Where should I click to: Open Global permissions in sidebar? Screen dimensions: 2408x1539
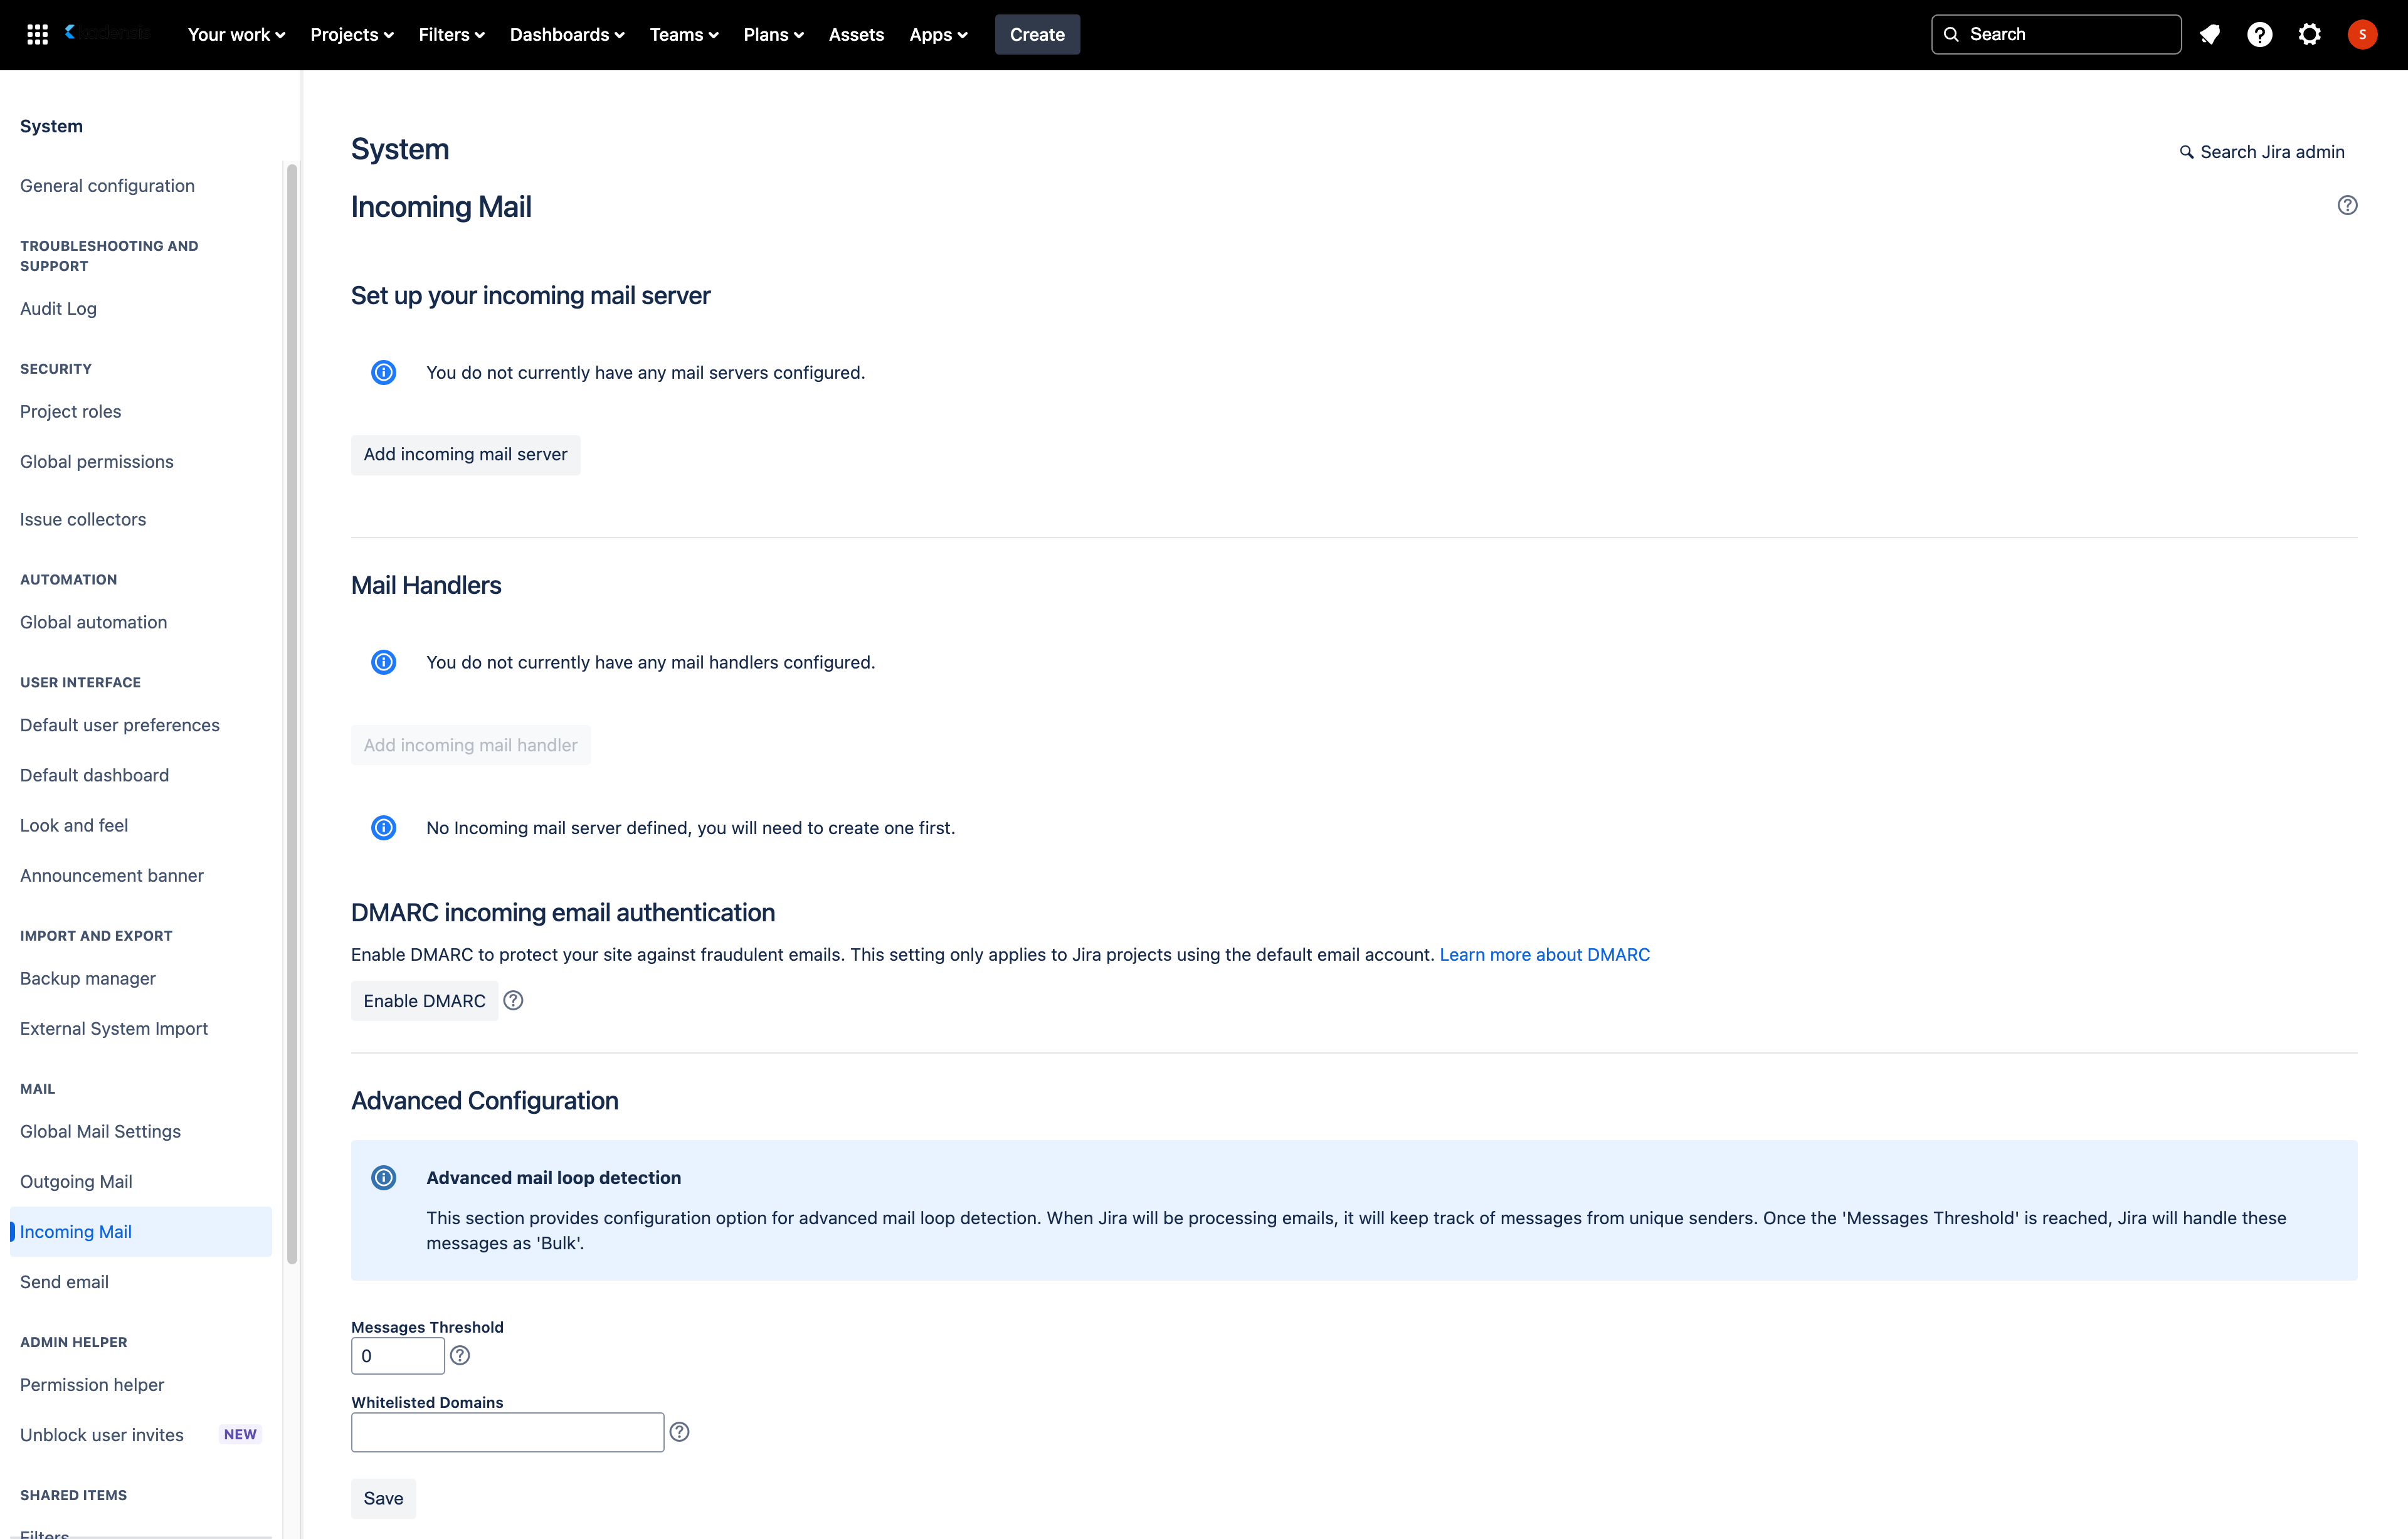tap(97, 462)
